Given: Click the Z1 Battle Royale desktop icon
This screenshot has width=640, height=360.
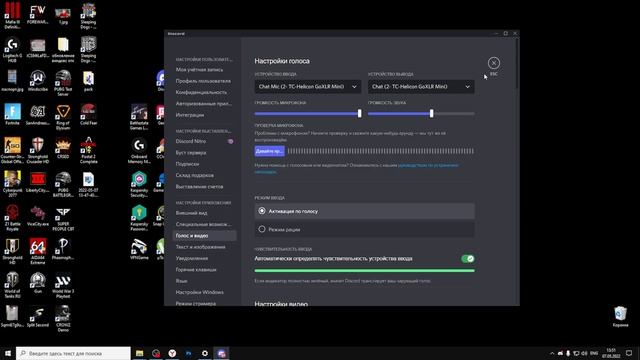Looking at the screenshot, I should 12,218.
